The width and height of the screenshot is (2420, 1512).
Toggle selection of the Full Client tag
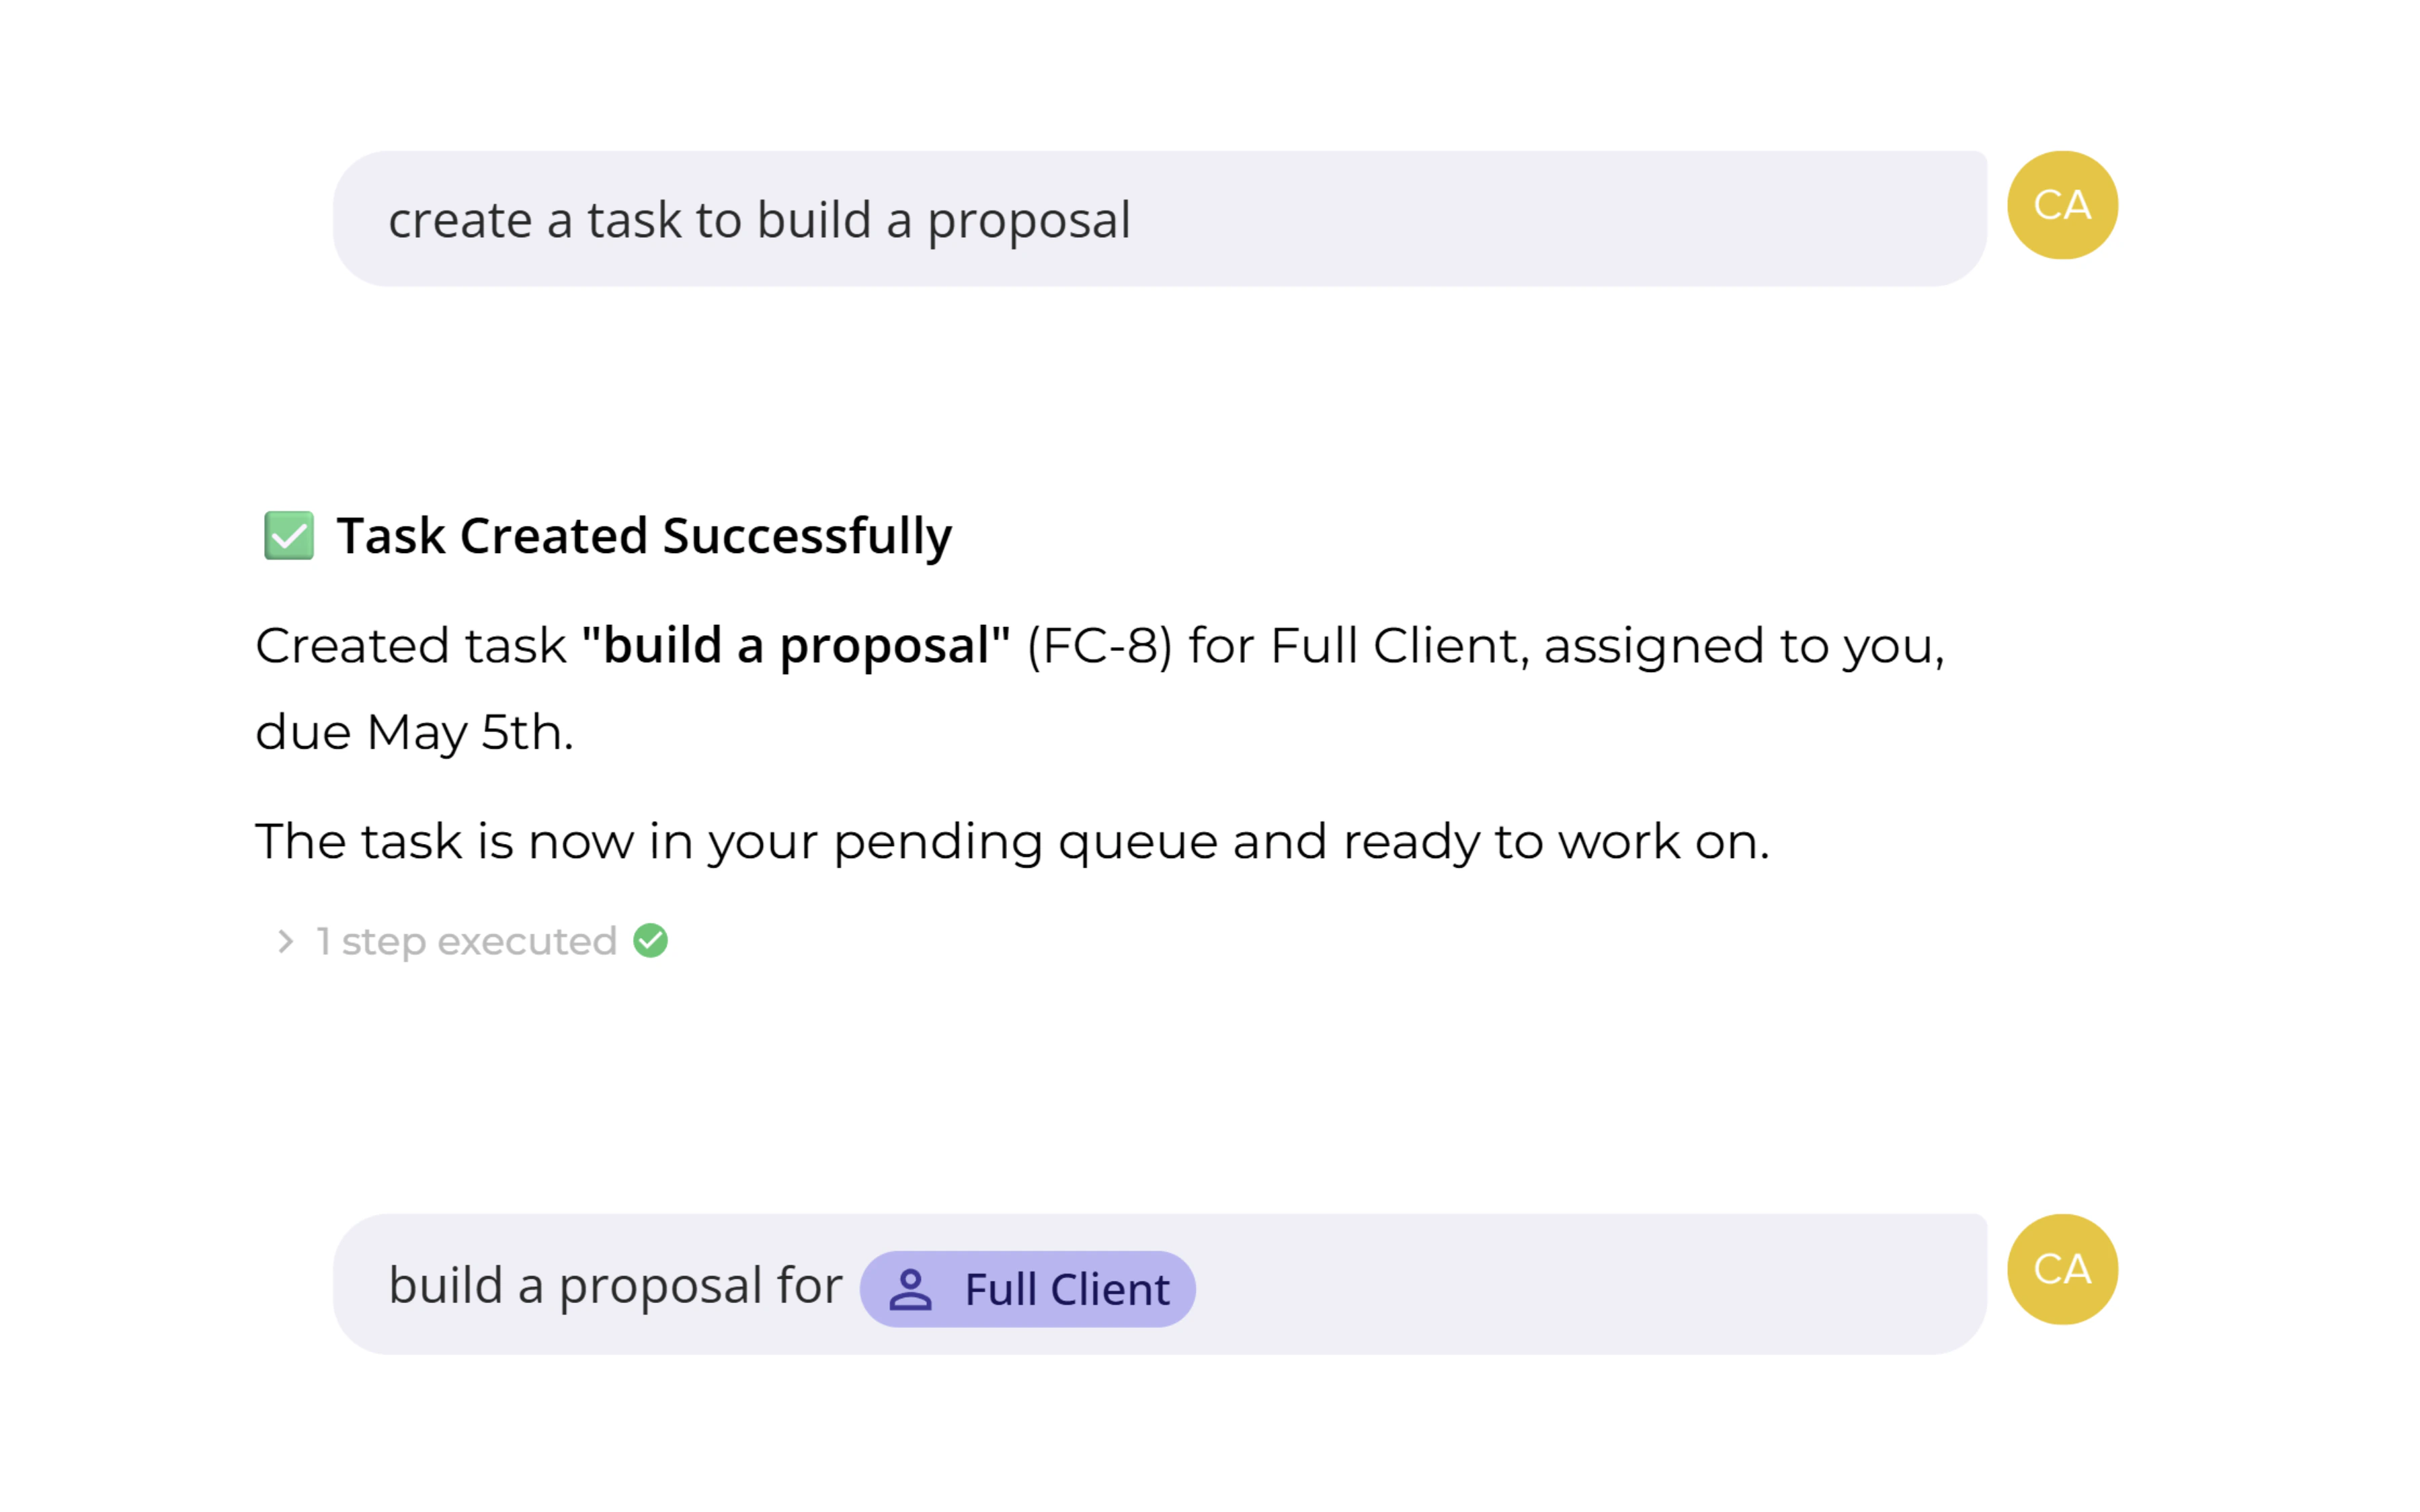(1027, 1289)
